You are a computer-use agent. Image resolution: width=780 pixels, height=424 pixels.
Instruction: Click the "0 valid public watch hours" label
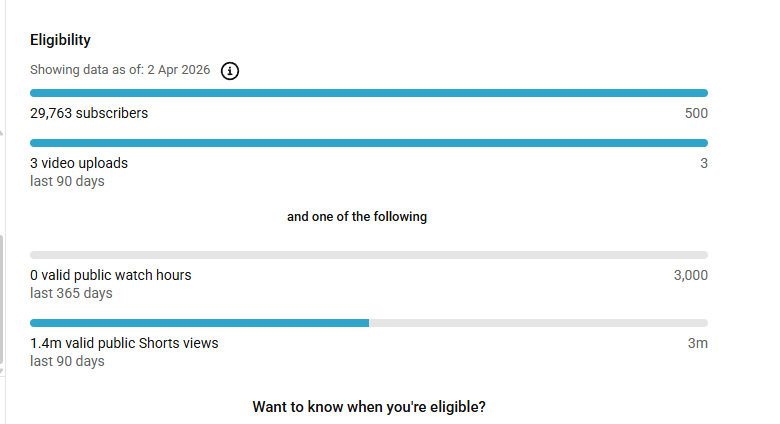click(x=110, y=275)
